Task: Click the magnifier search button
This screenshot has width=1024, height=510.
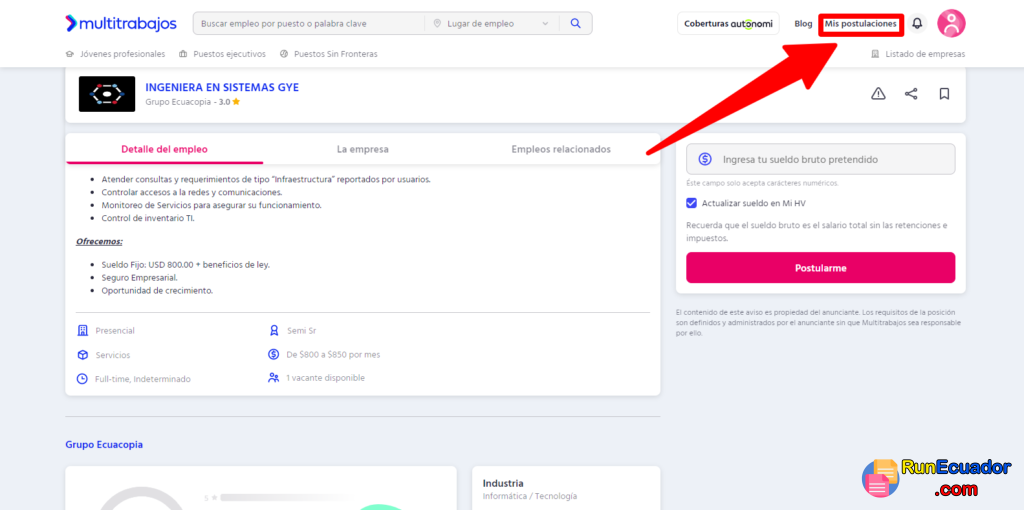Action: (575, 24)
